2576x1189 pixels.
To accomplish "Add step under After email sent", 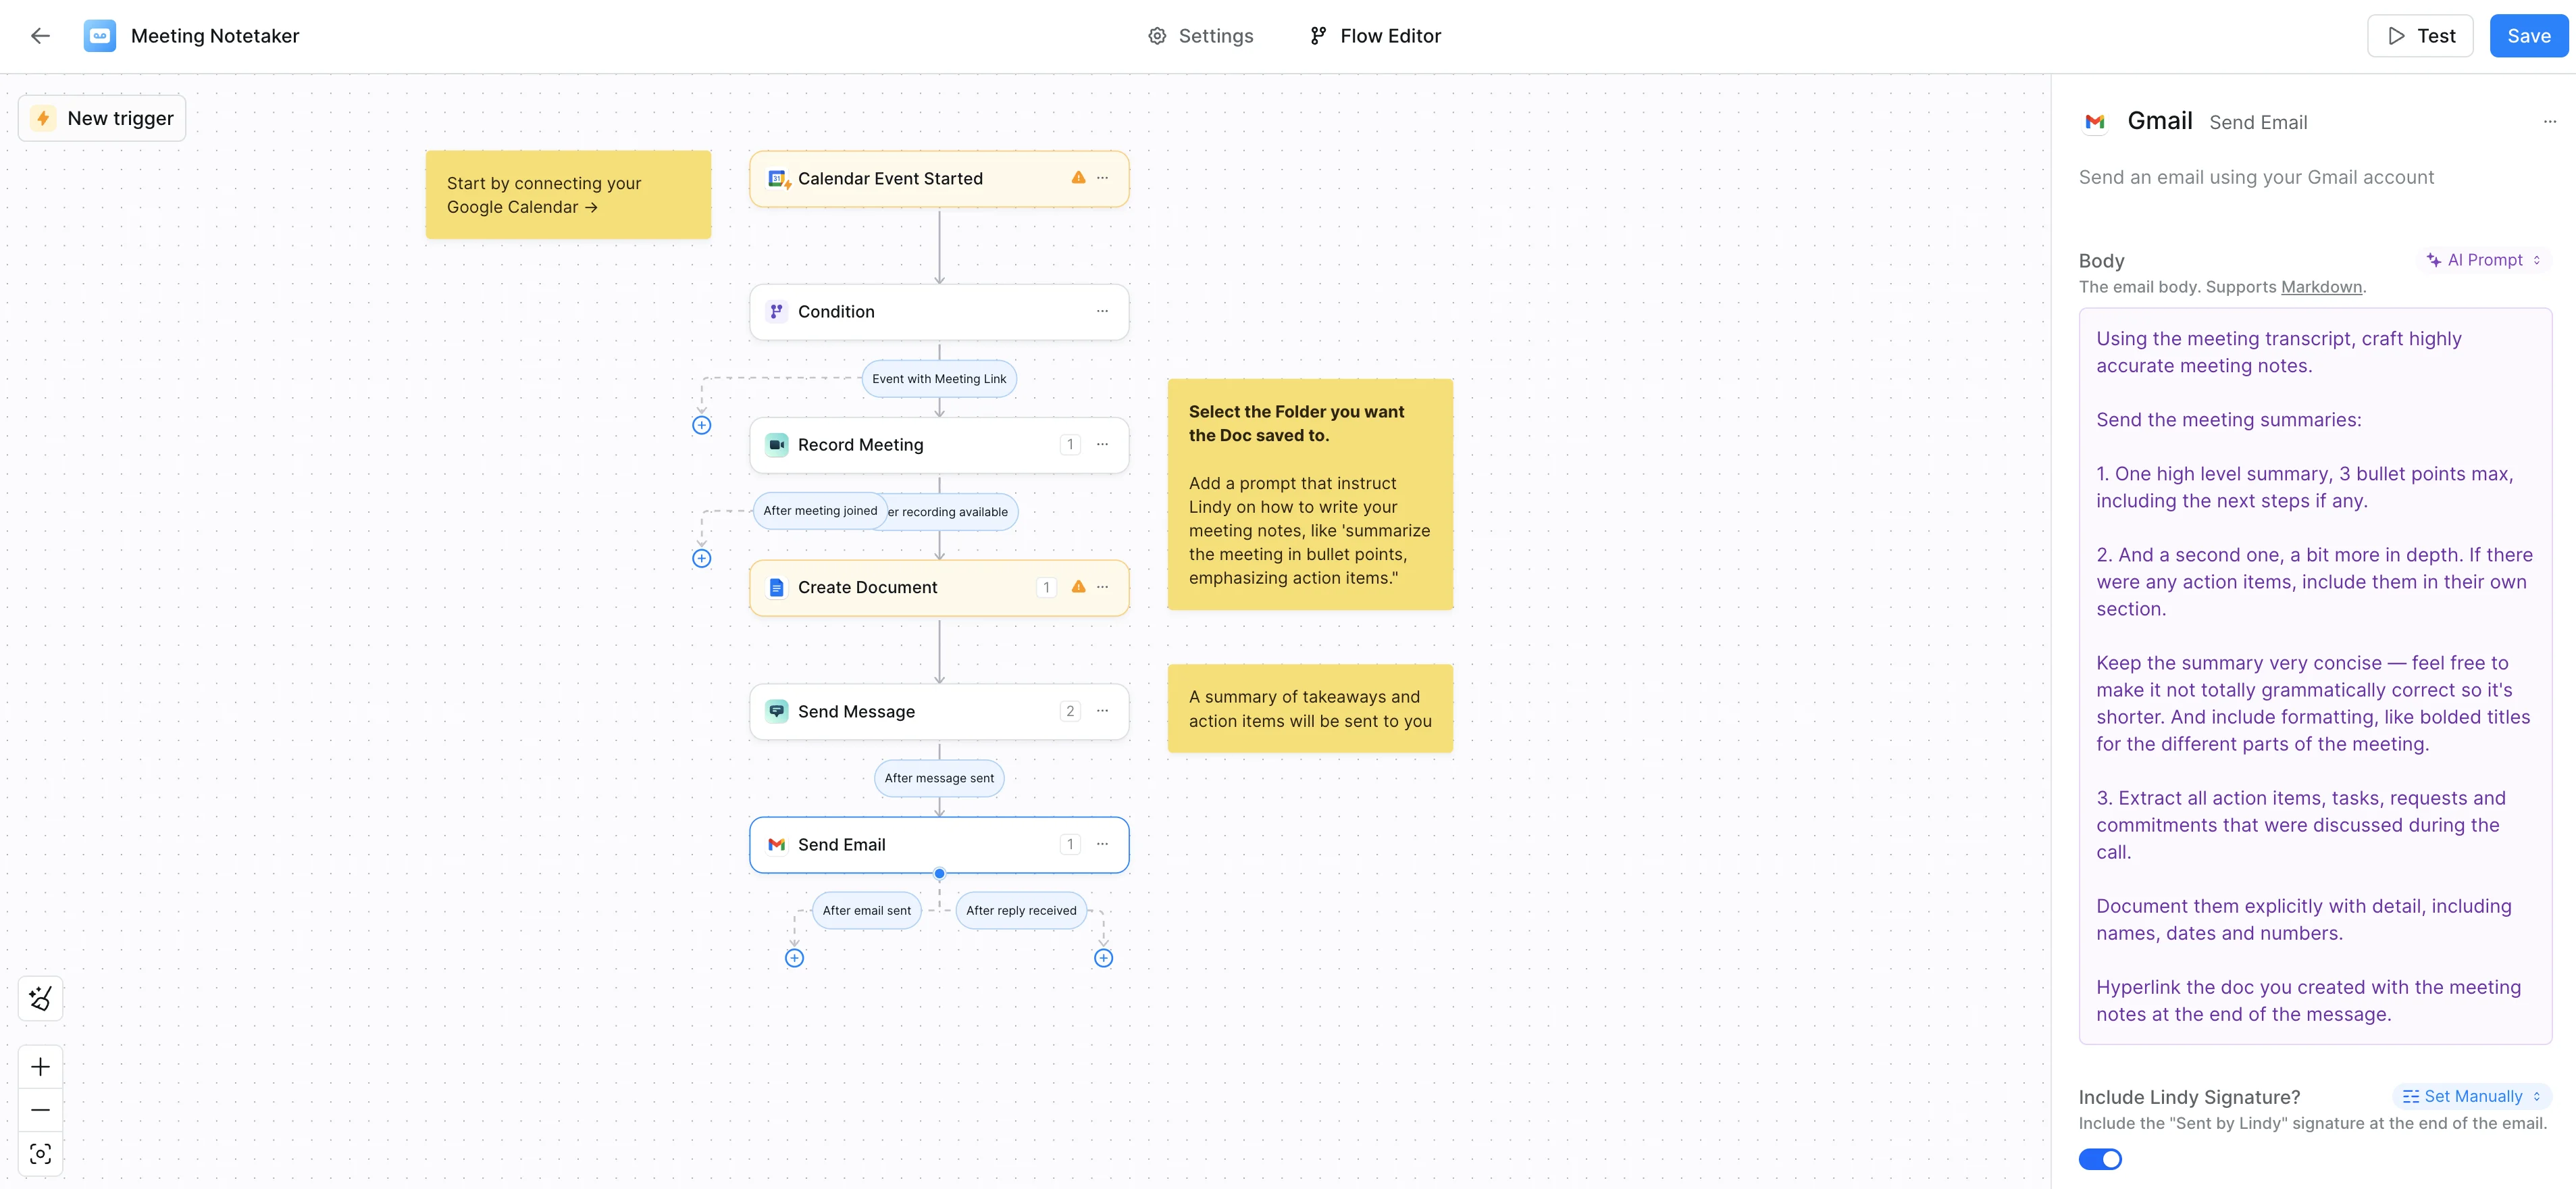I will [794, 958].
